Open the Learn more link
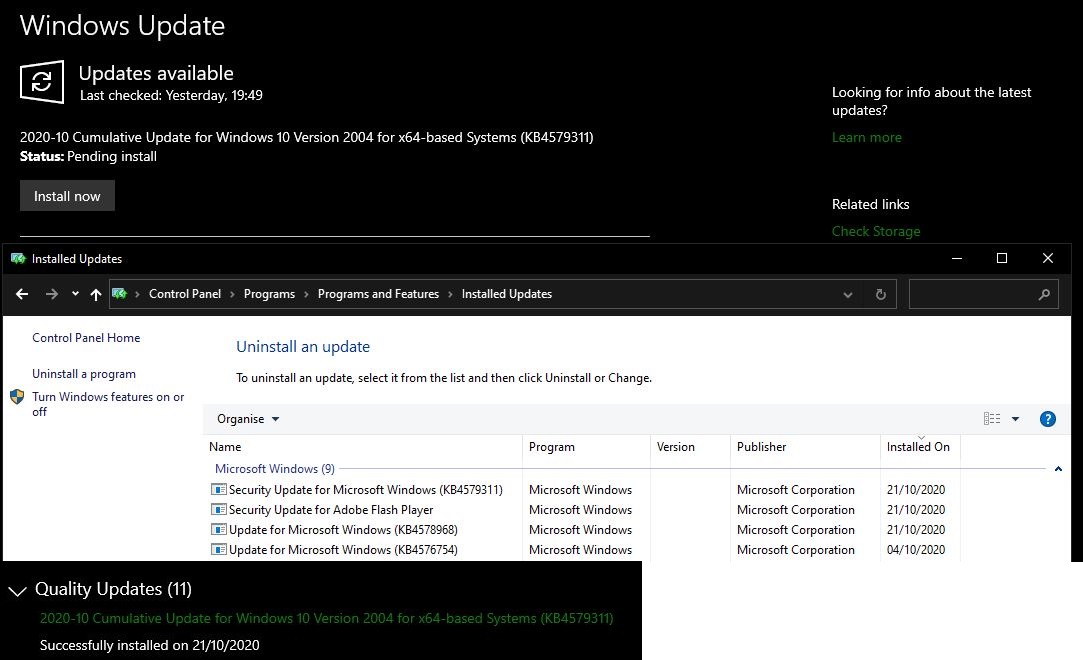Screen dimensions: 1083x660 tap(866, 137)
